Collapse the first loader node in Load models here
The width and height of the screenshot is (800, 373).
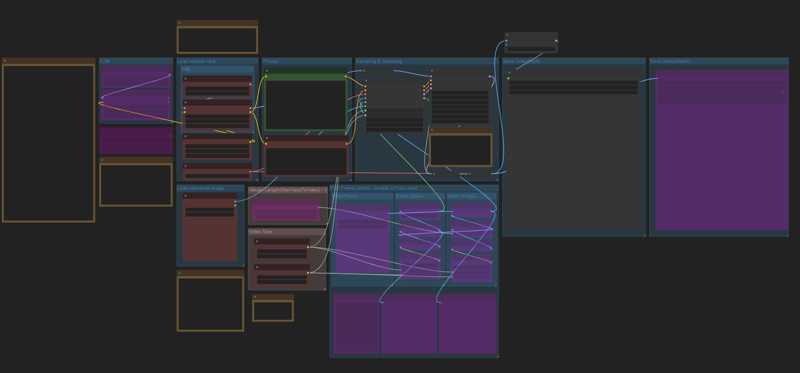tap(186, 79)
